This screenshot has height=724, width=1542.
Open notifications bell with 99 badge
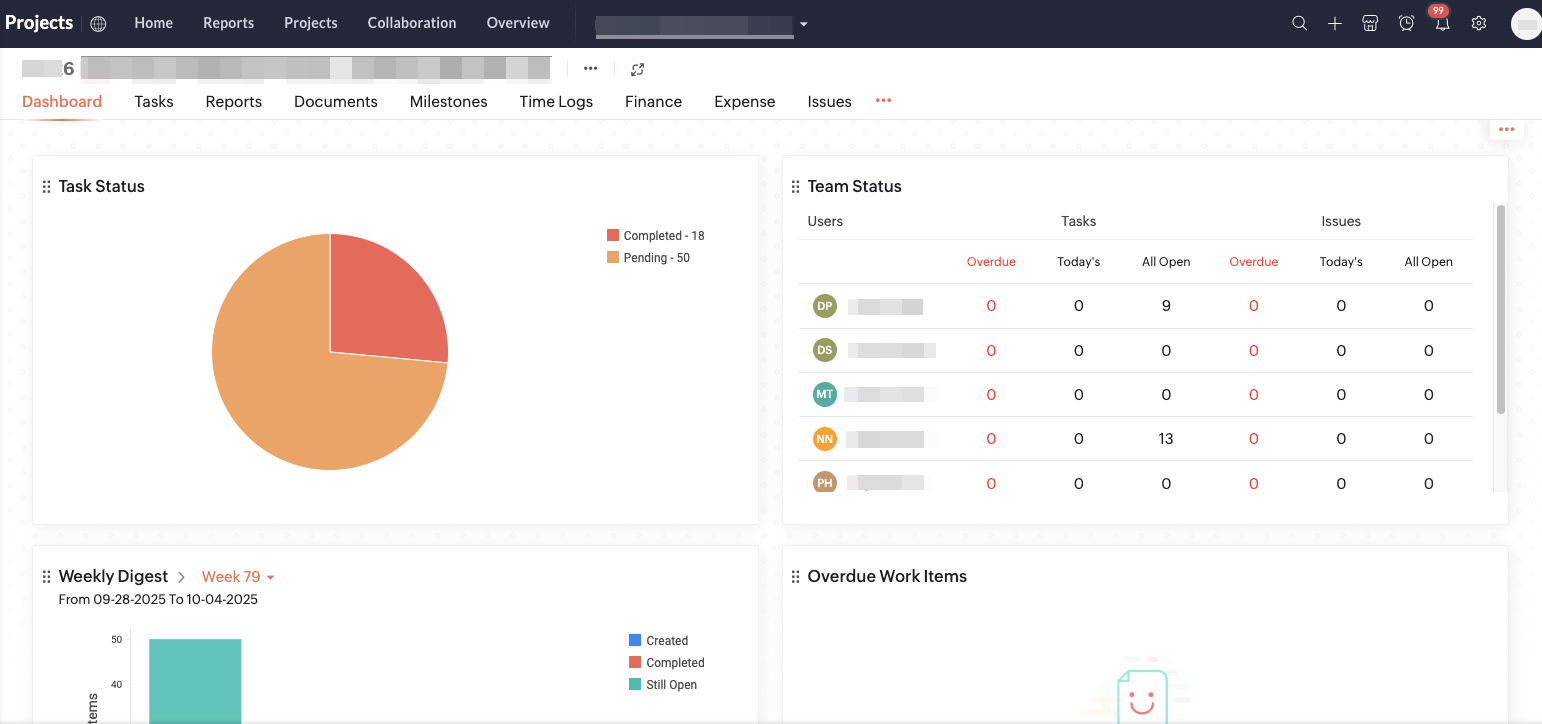(1442, 23)
